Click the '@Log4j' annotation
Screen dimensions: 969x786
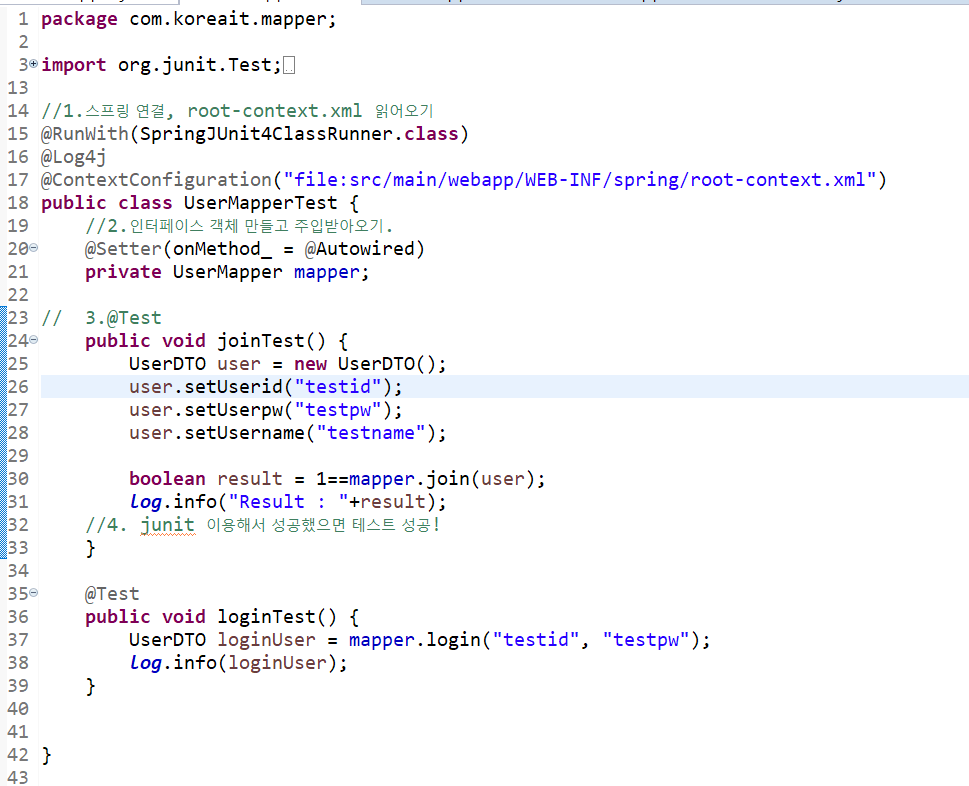pyautogui.click(x=74, y=157)
